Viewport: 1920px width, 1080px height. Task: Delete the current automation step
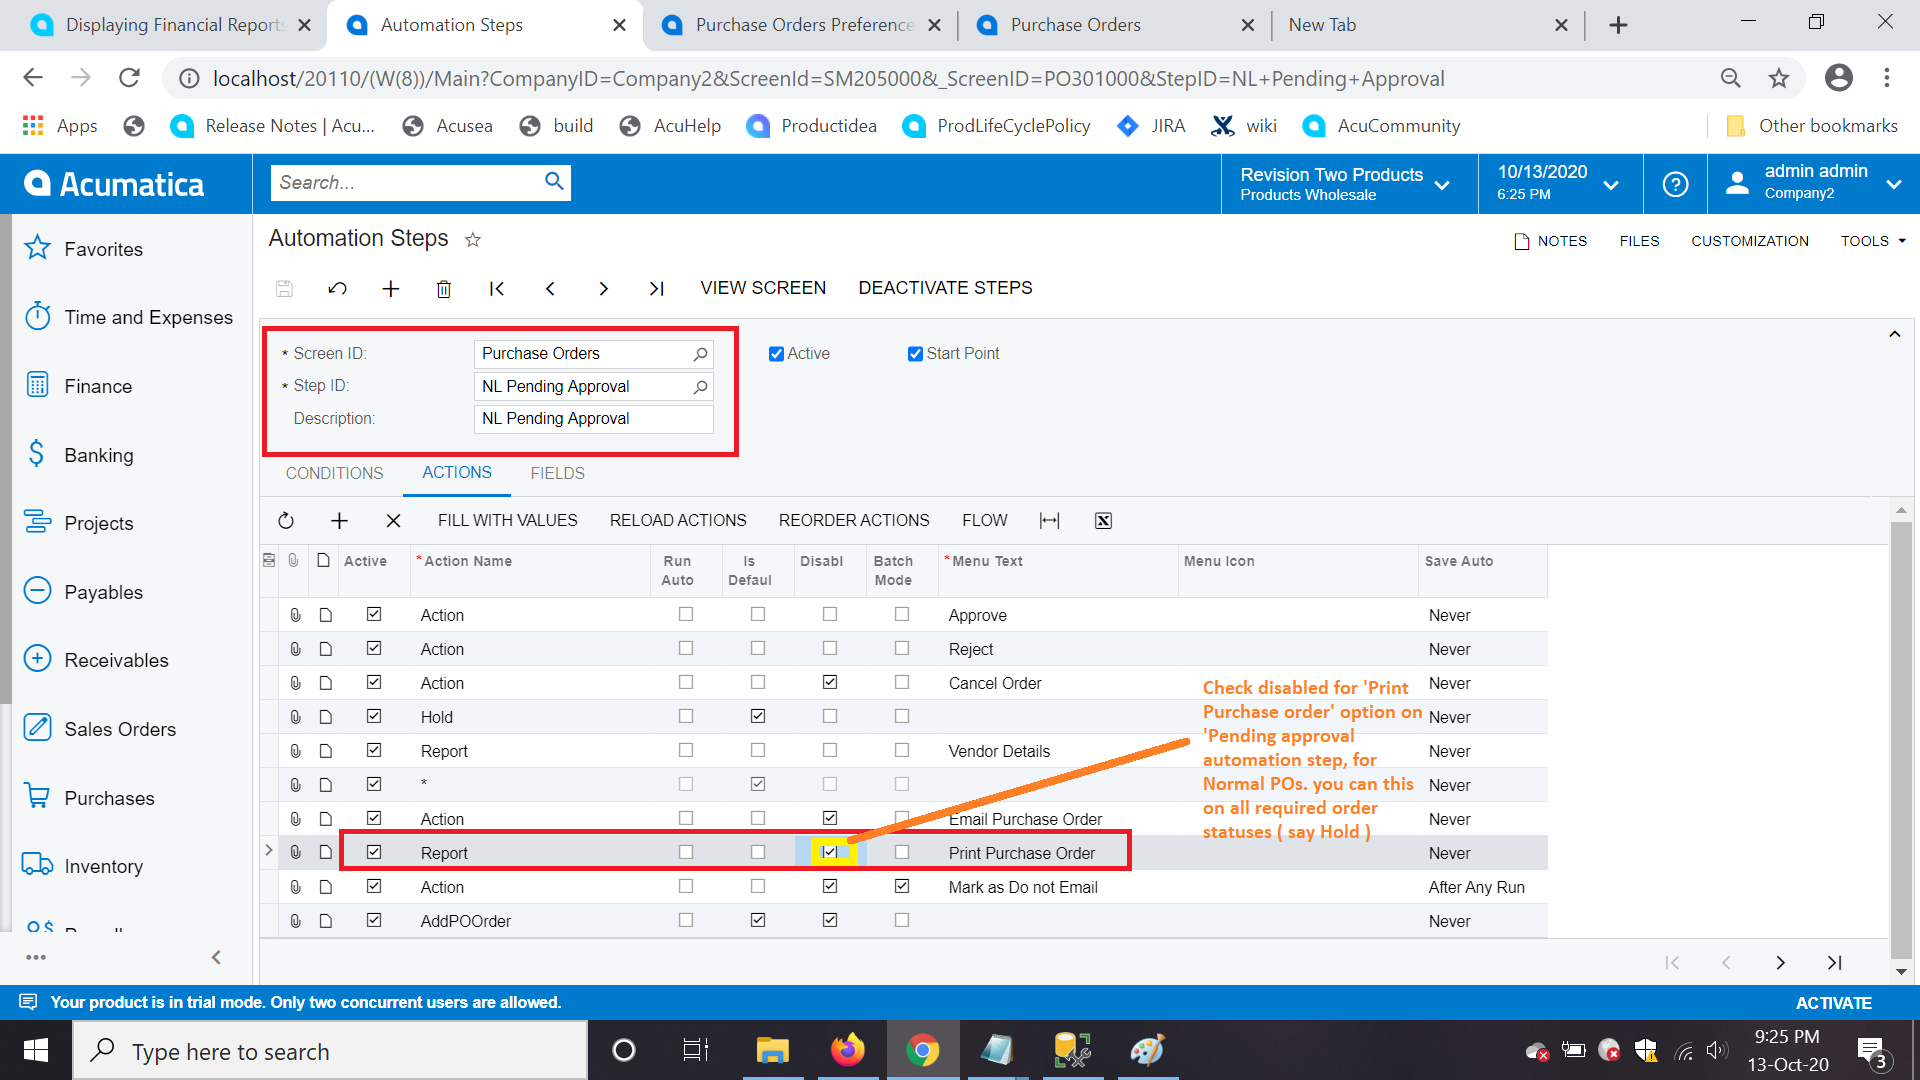click(x=444, y=289)
